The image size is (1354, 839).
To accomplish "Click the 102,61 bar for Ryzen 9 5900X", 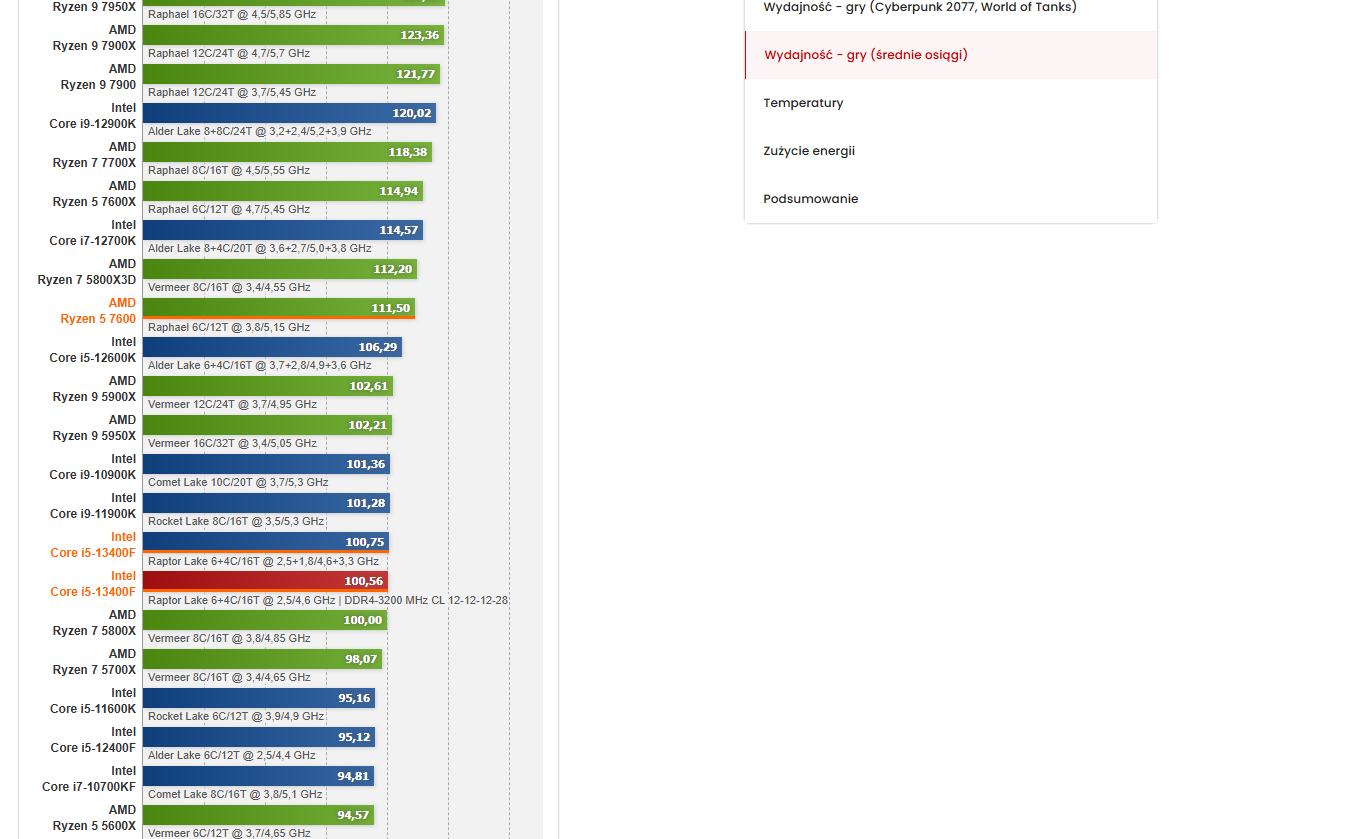I will 268,386.
